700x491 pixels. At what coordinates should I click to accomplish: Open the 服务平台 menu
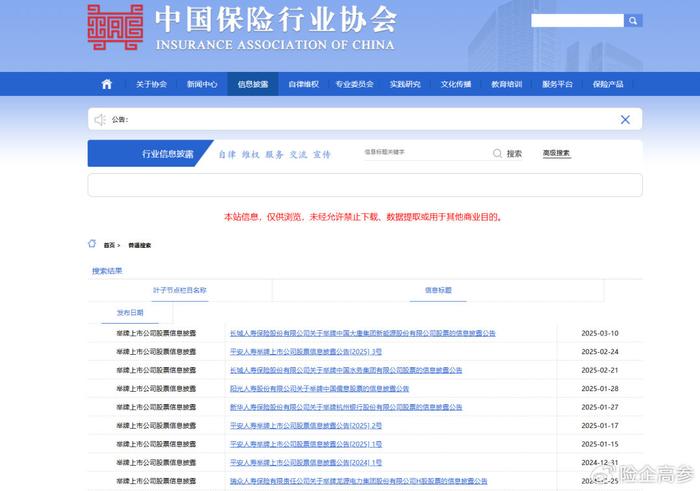click(x=557, y=84)
